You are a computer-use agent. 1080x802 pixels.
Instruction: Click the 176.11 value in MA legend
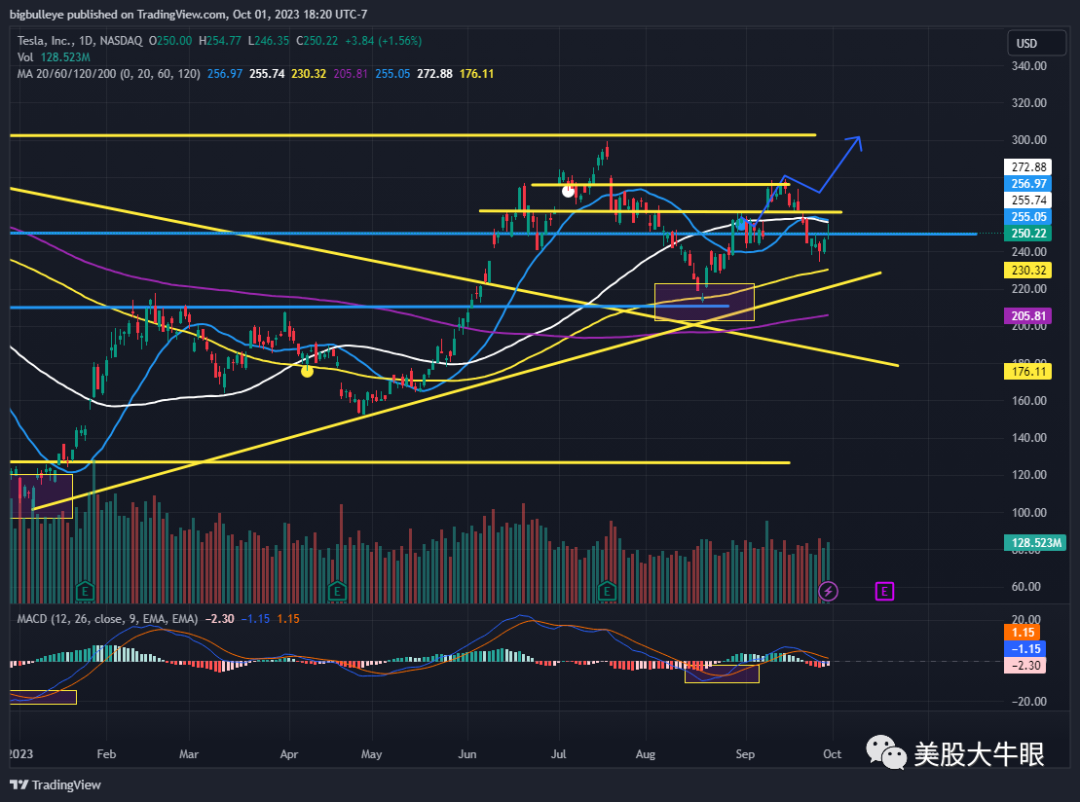[x=477, y=74]
